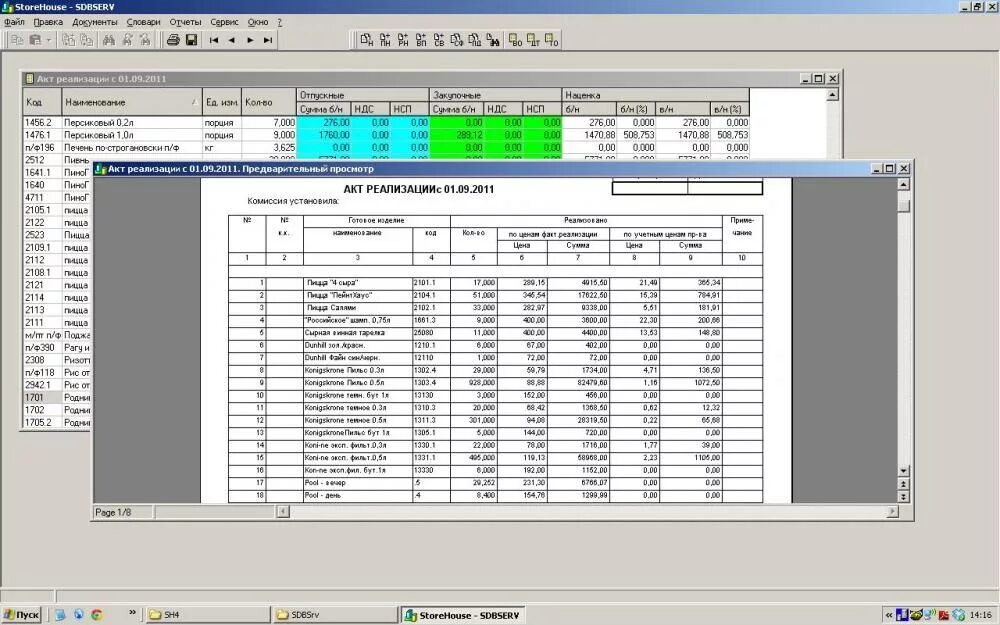Click the report icon labeled ВО

[515, 40]
